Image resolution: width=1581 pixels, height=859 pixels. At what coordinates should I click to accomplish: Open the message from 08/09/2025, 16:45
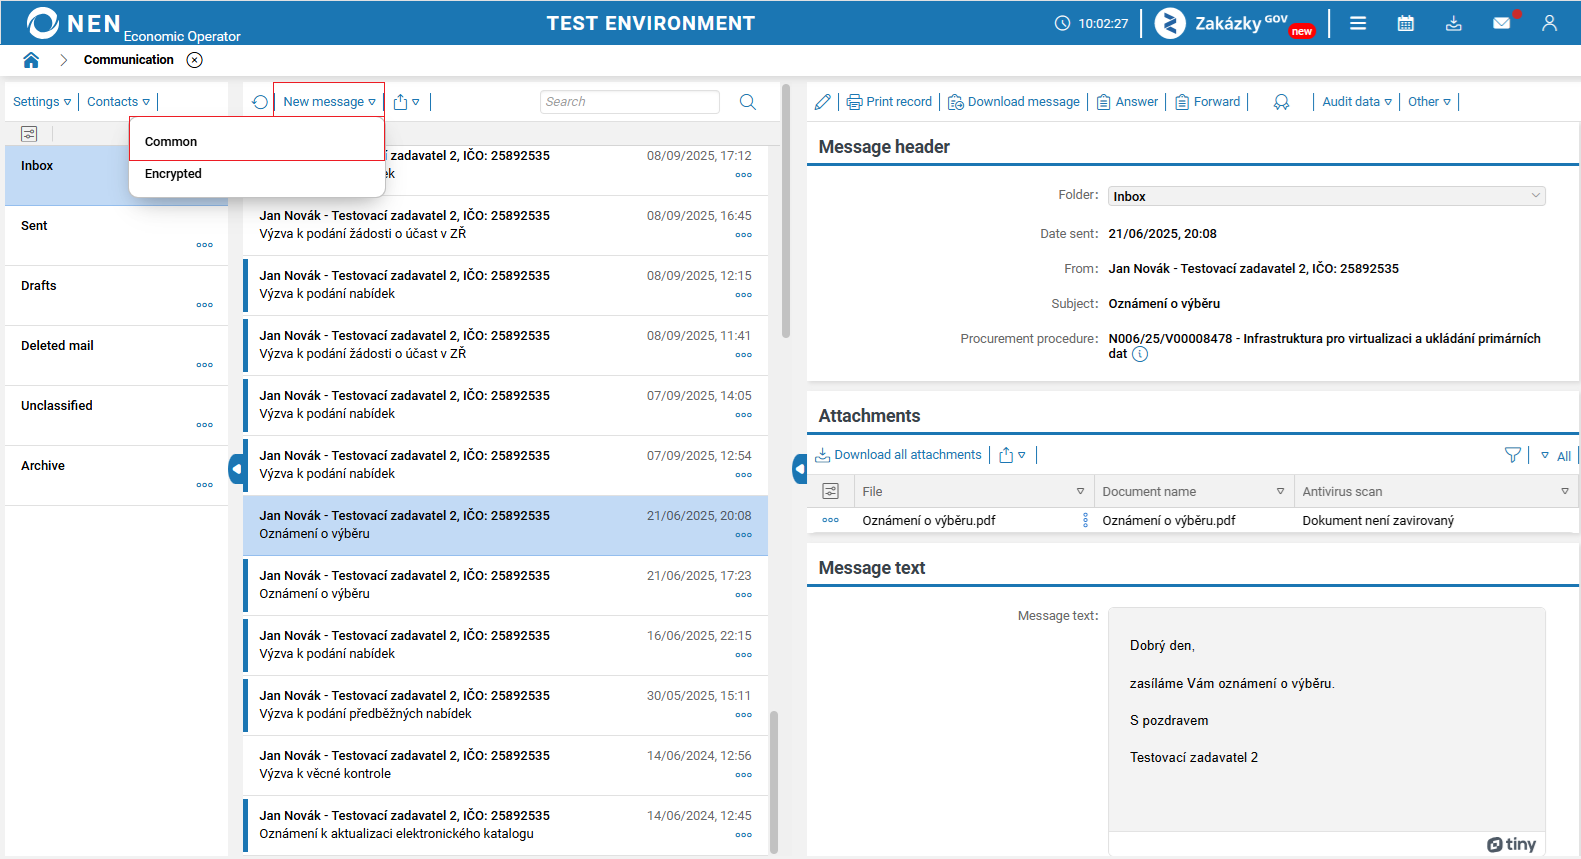coord(505,225)
